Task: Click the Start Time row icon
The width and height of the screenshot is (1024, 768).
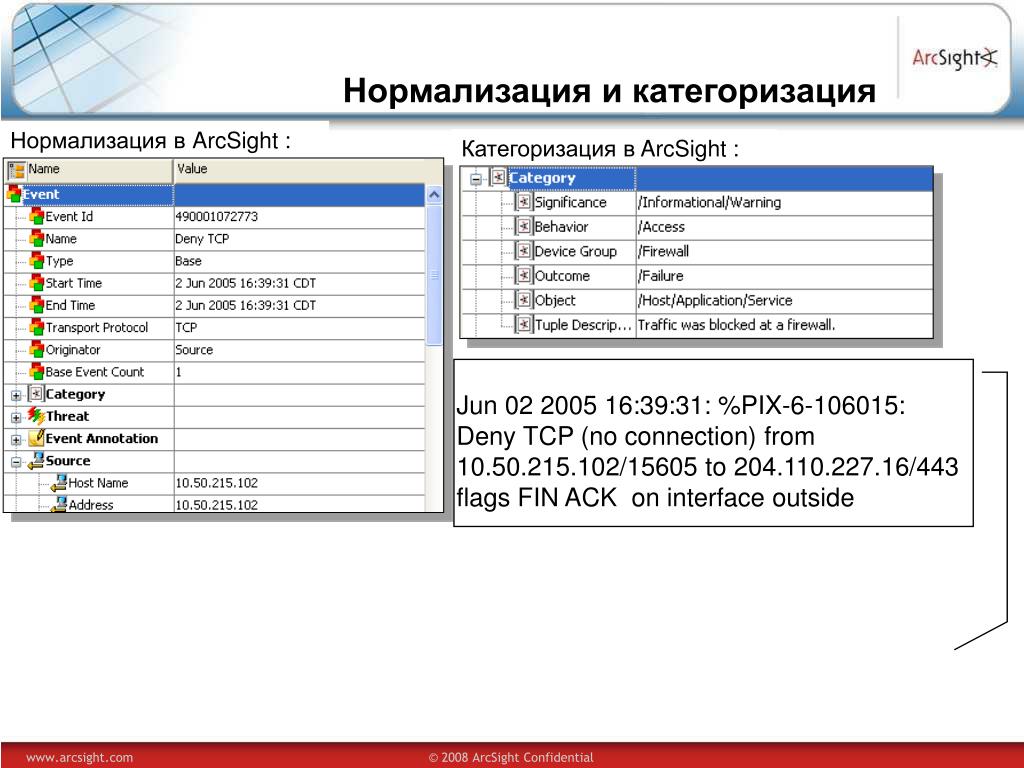Action: pos(37,283)
